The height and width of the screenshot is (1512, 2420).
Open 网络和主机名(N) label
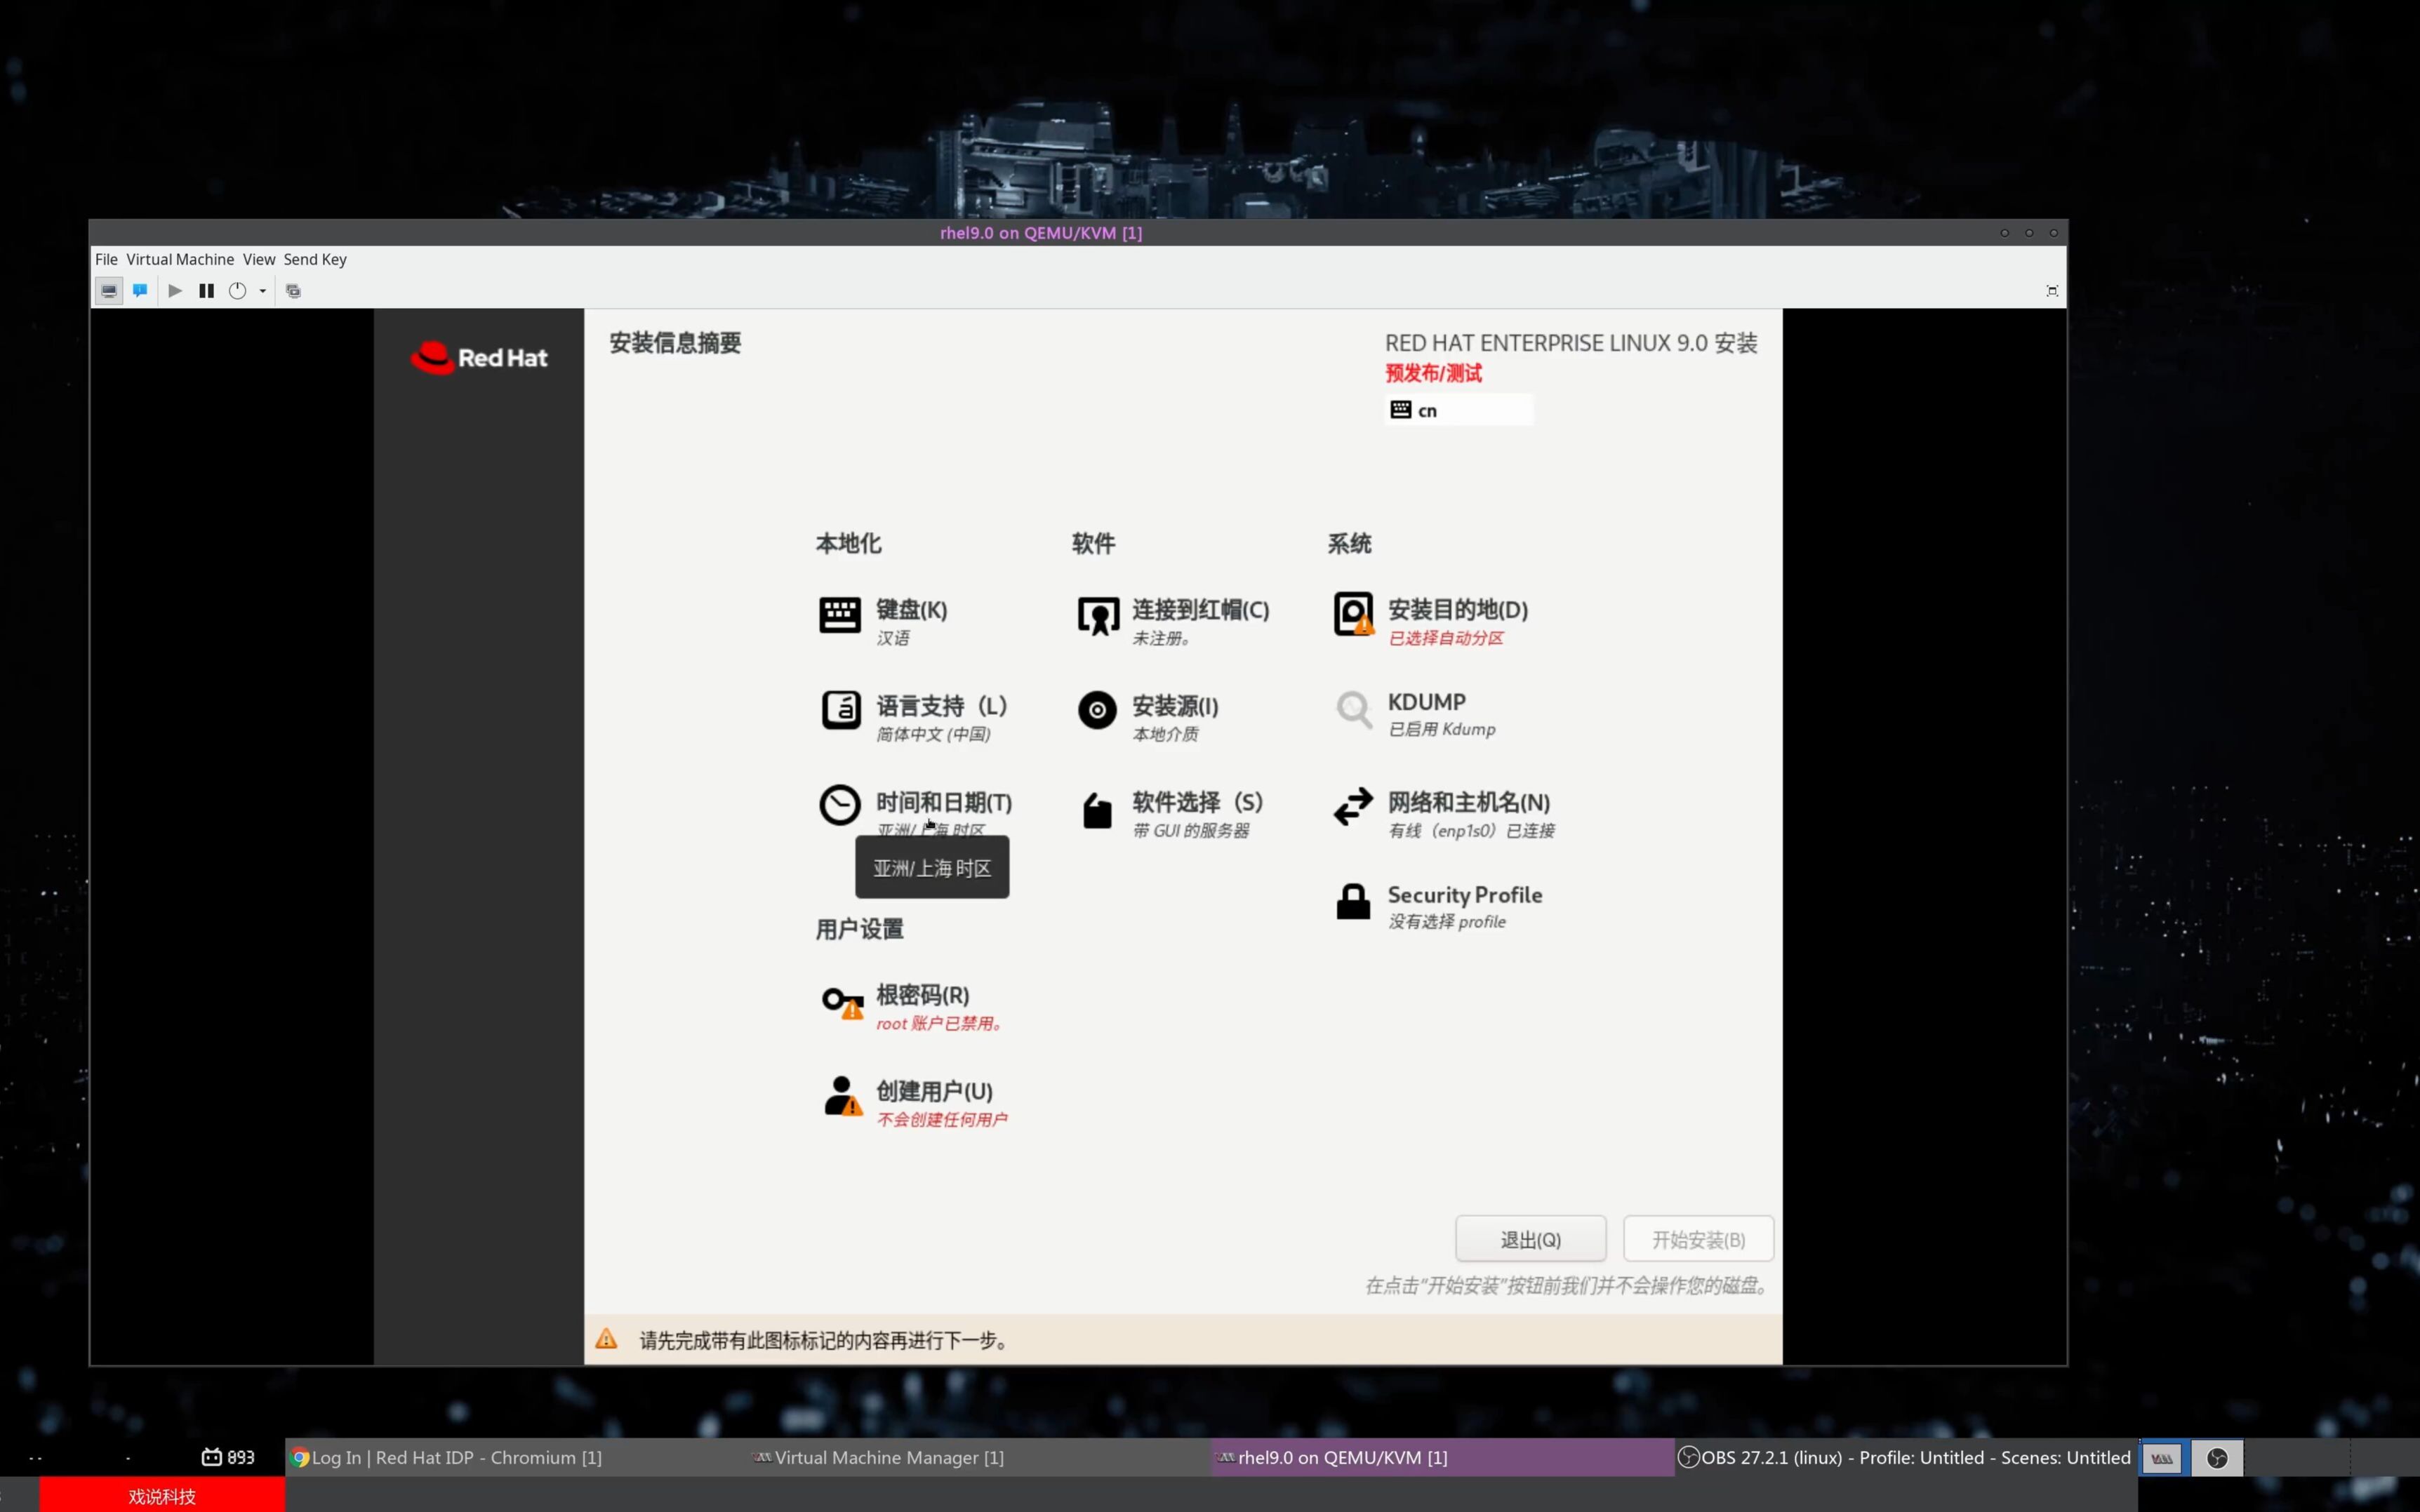1469,802
